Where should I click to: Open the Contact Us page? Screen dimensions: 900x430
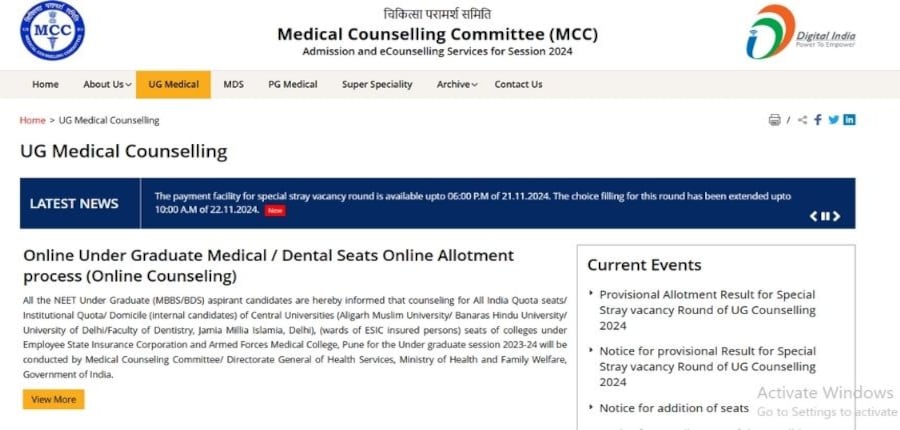(x=518, y=85)
